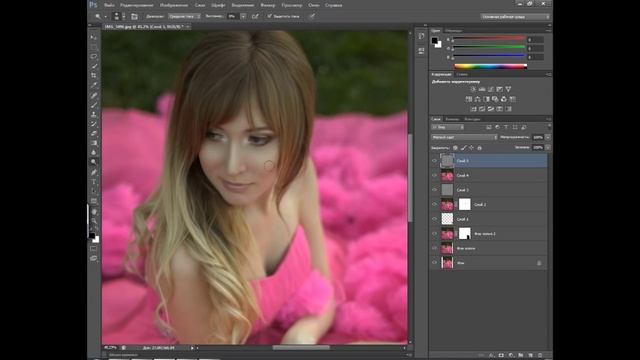Open the Окно menu
640x360 pixels.
coord(314,5)
